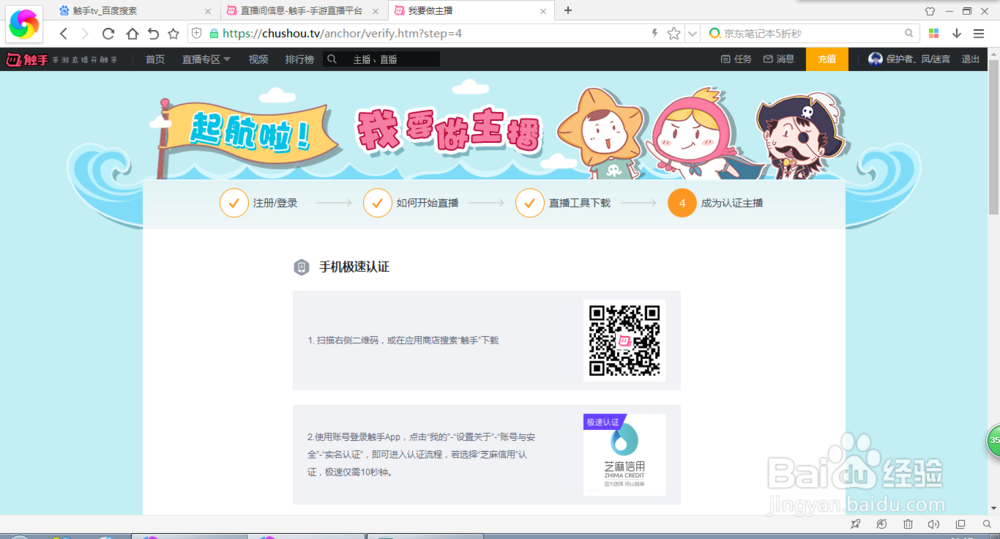Toggle sound with status bar speaker icon
The image size is (1000, 539).
click(934, 524)
